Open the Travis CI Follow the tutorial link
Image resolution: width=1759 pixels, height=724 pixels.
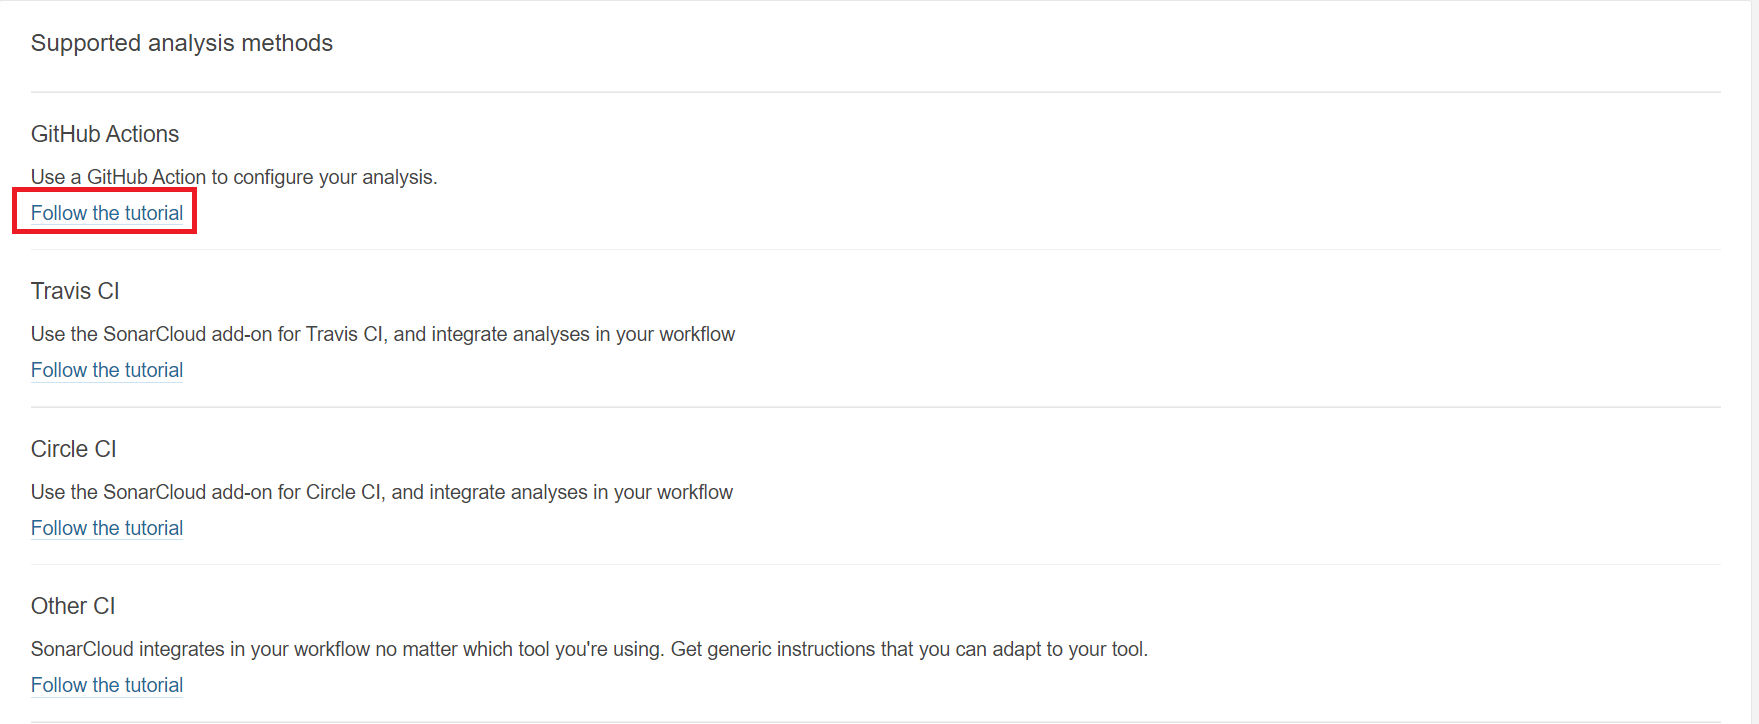[107, 370]
